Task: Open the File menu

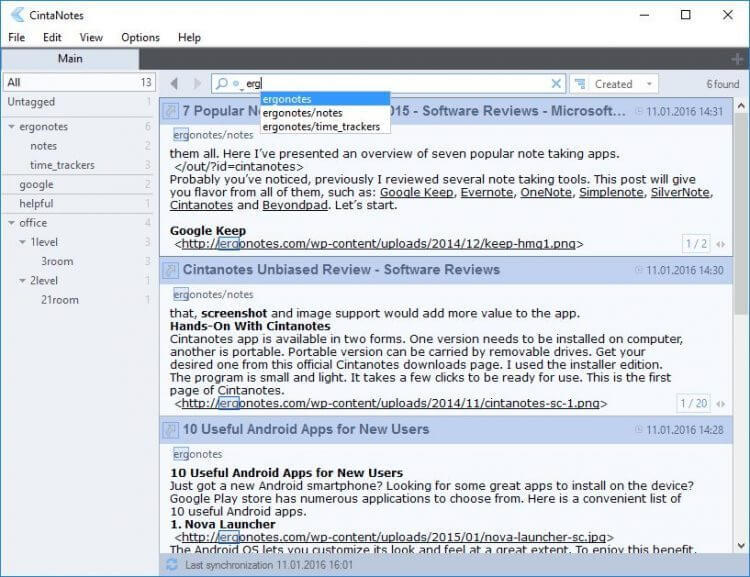Action: [17, 37]
